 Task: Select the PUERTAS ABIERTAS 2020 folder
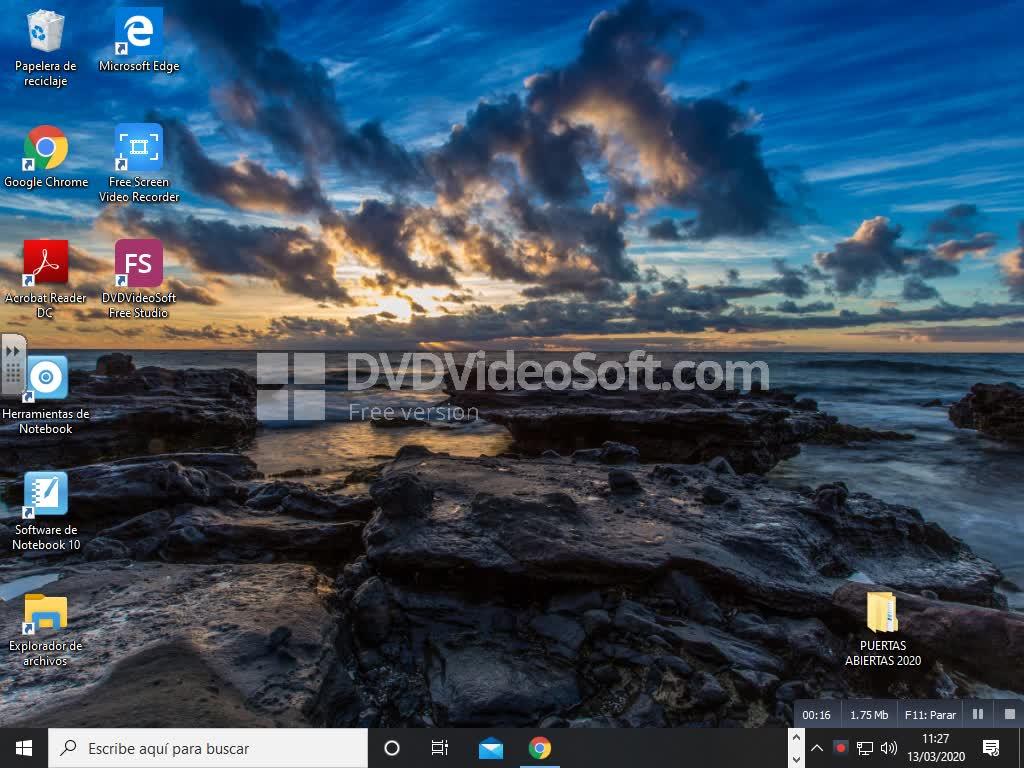(x=883, y=628)
